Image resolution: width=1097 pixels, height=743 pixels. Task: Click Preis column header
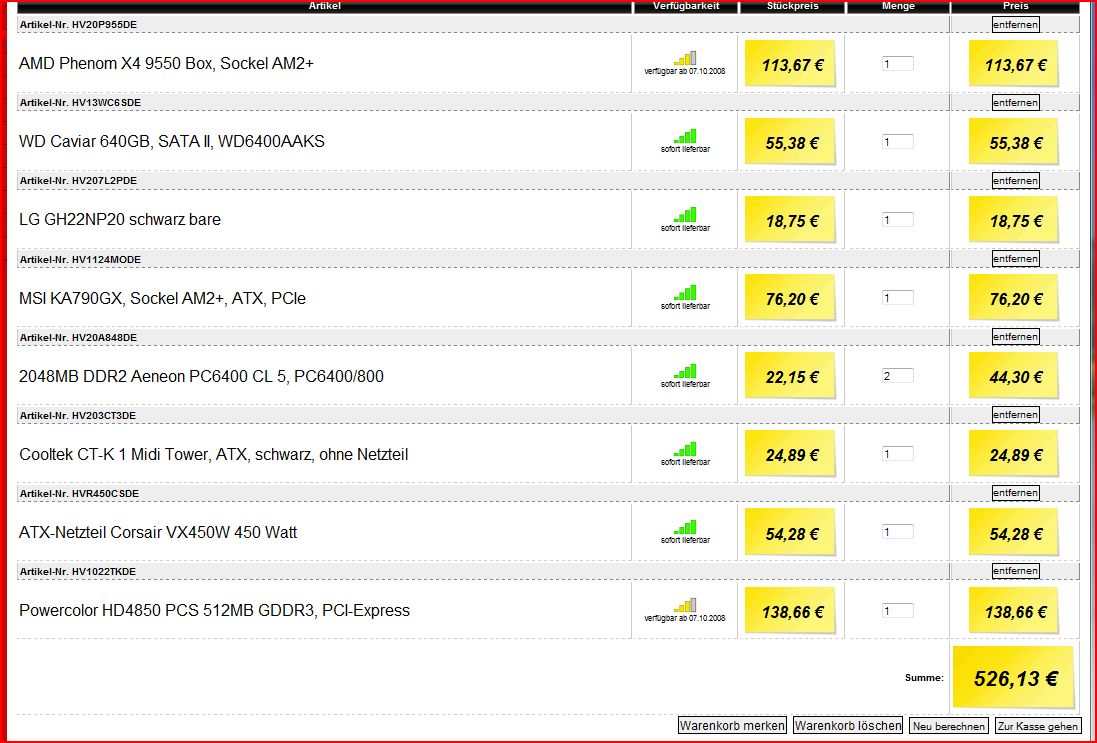pyautogui.click(x=1015, y=6)
